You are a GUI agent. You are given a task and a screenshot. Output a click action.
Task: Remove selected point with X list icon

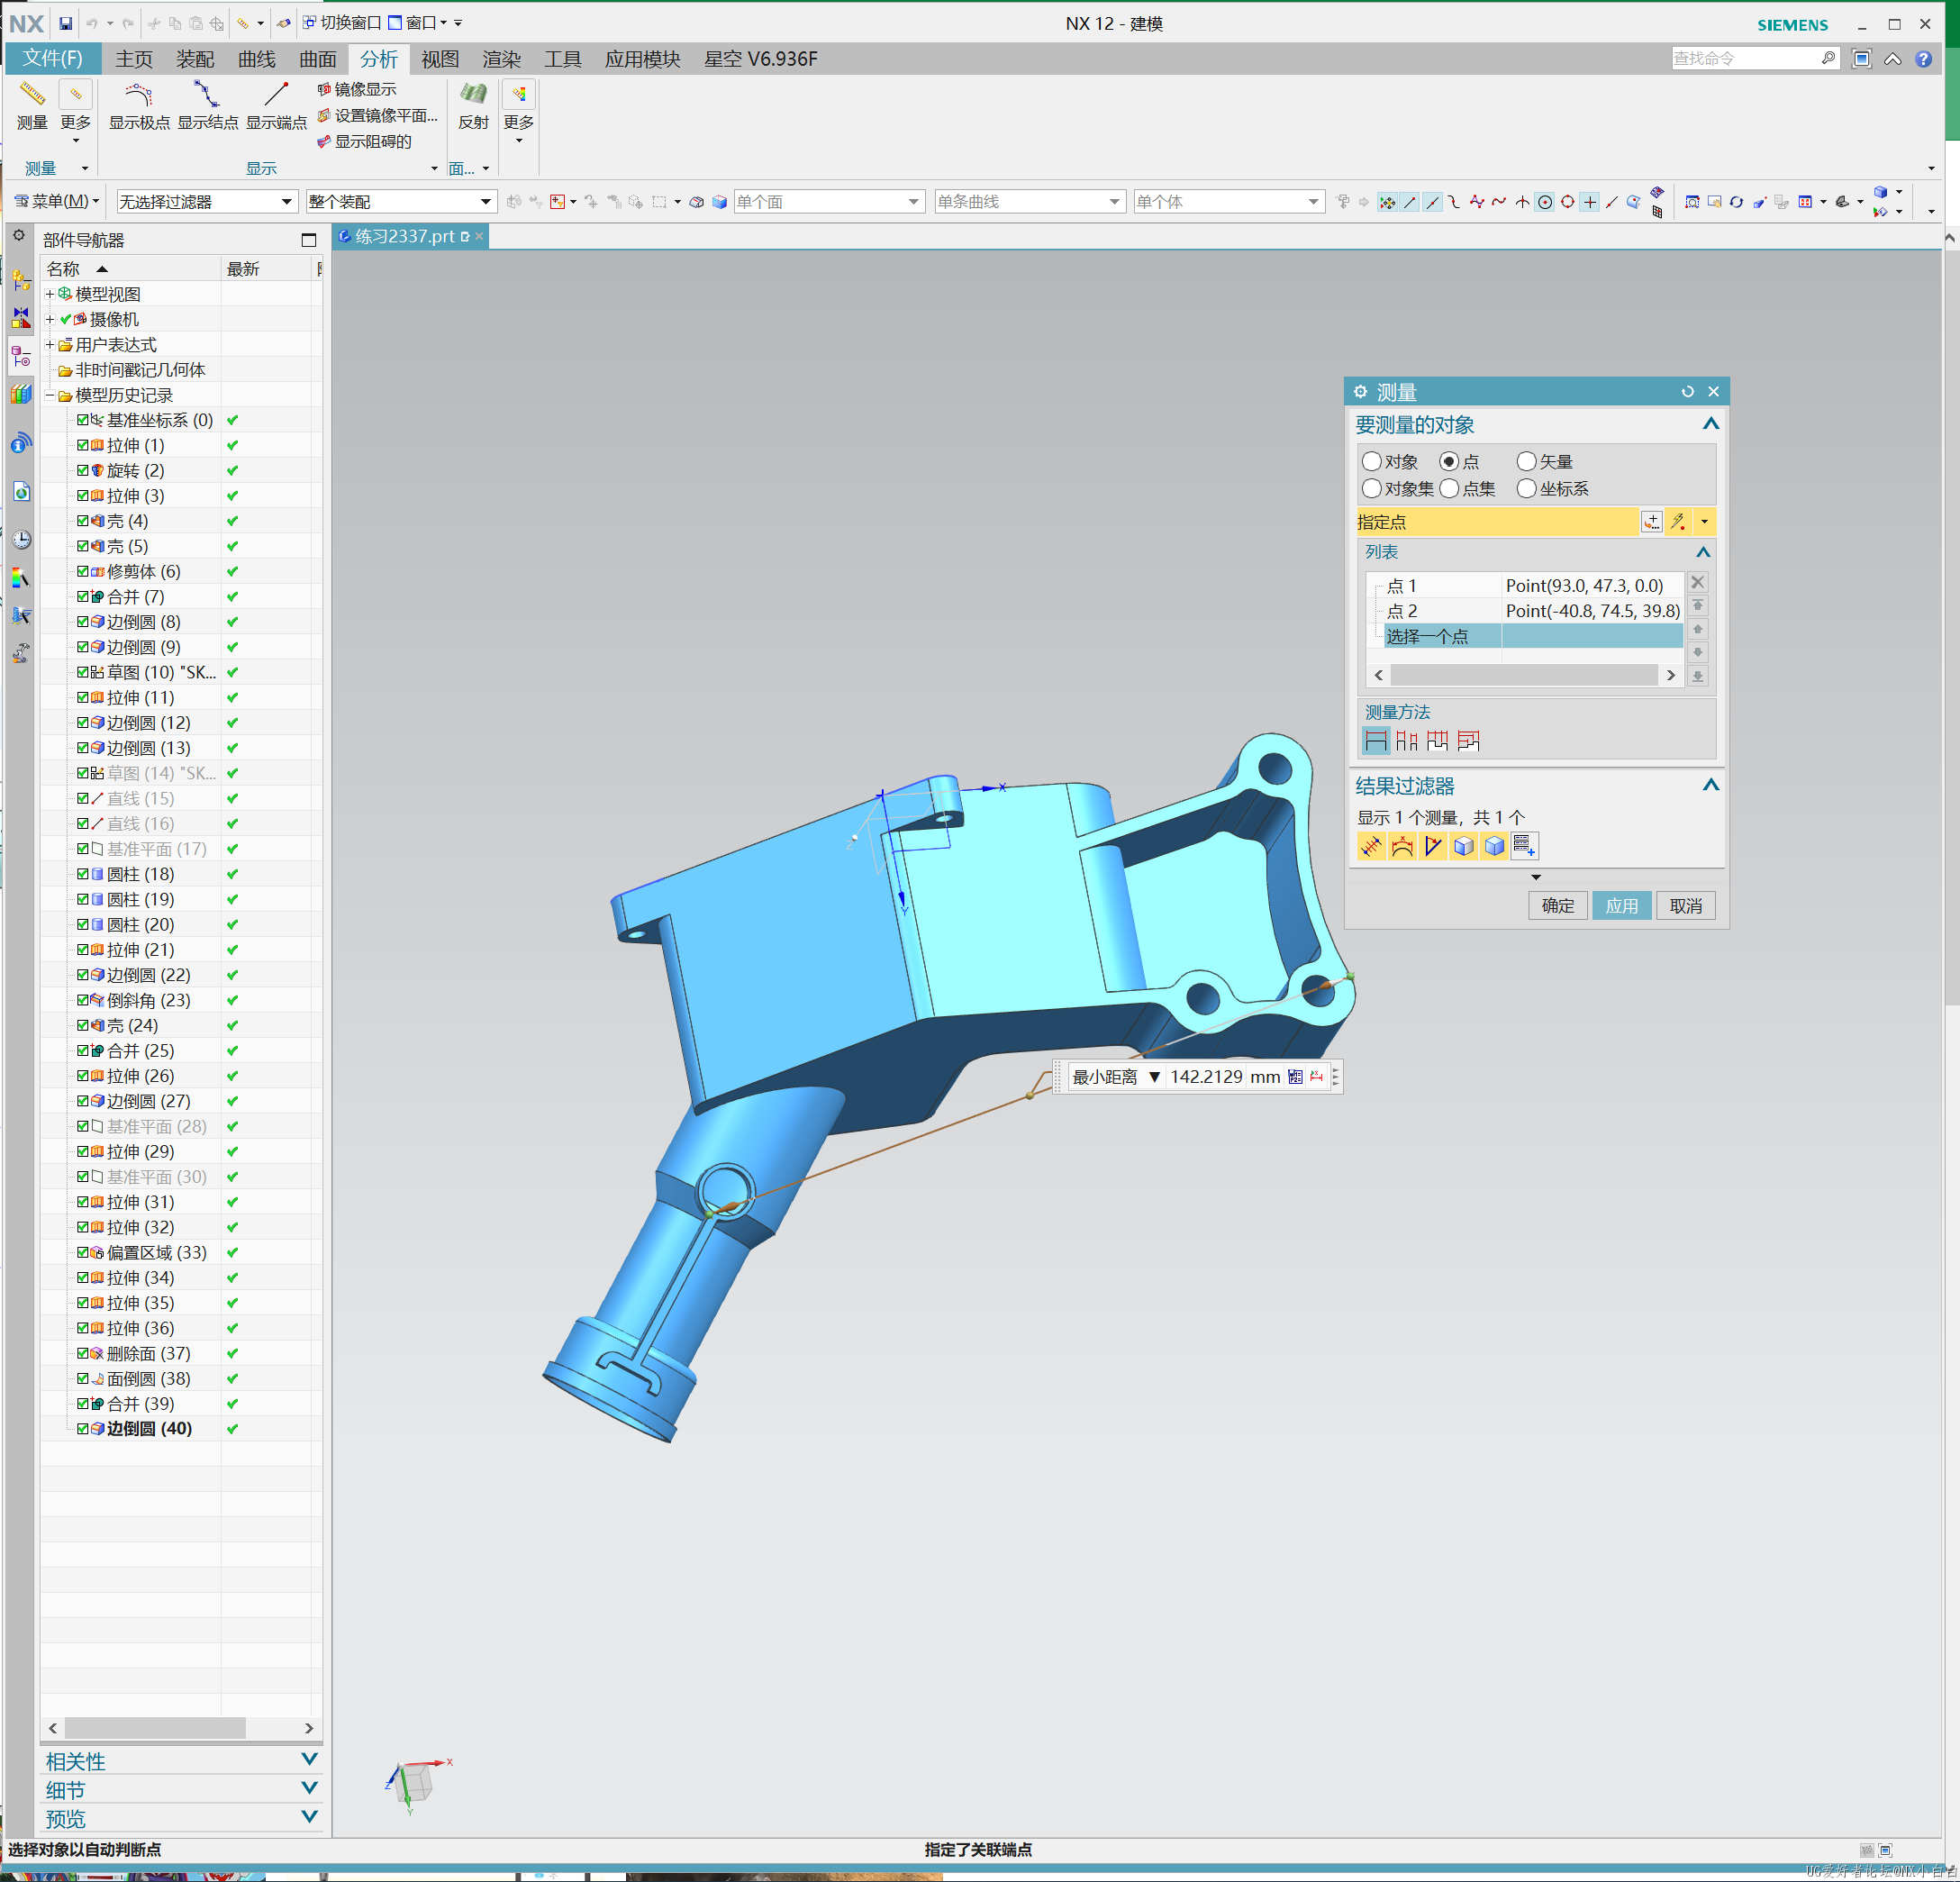(x=1697, y=582)
